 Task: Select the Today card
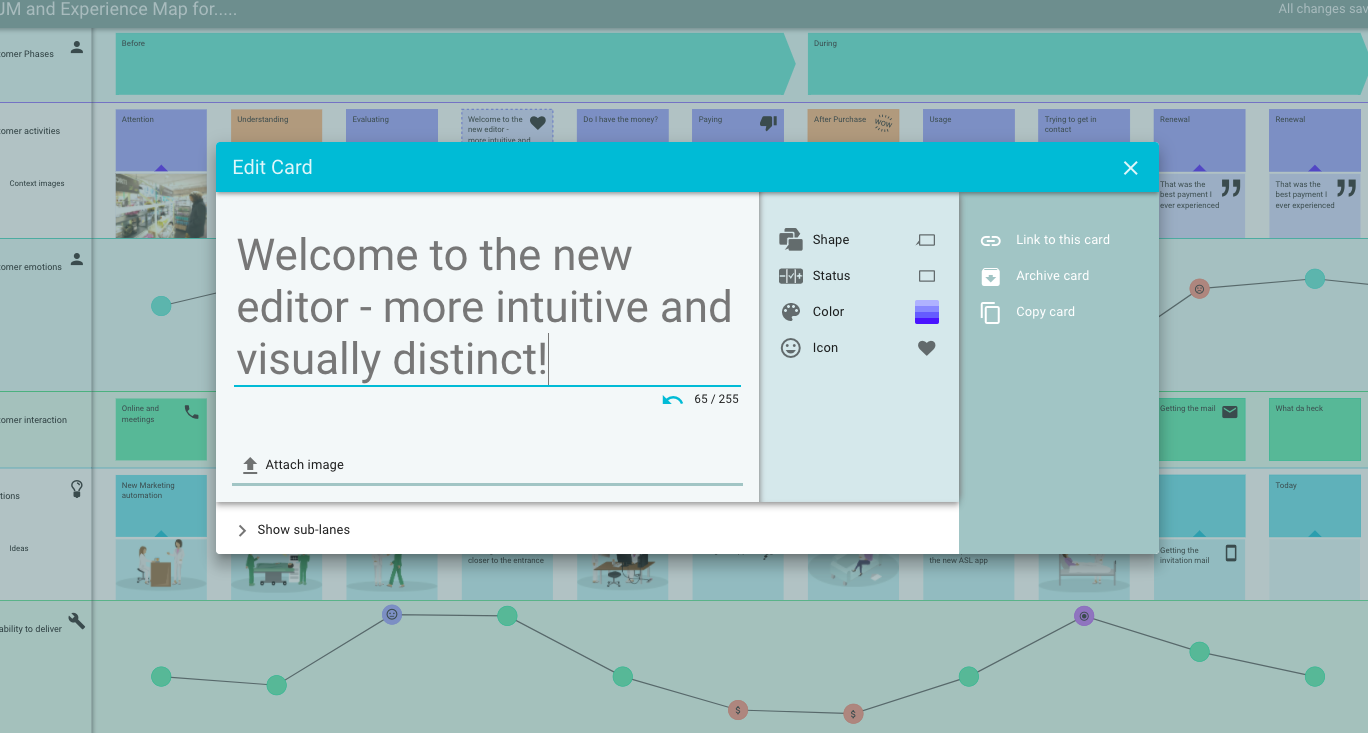1315,506
